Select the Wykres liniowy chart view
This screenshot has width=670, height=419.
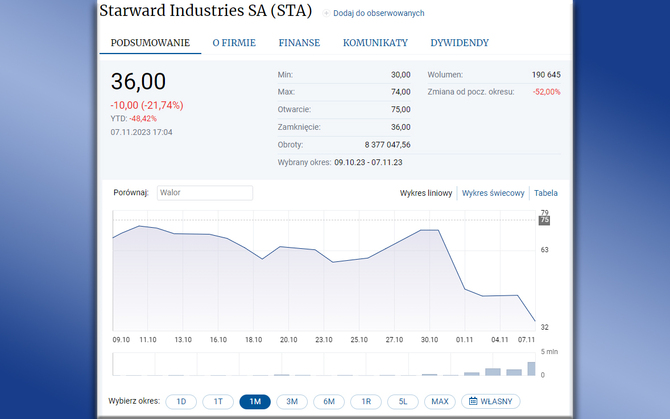point(426,193)
